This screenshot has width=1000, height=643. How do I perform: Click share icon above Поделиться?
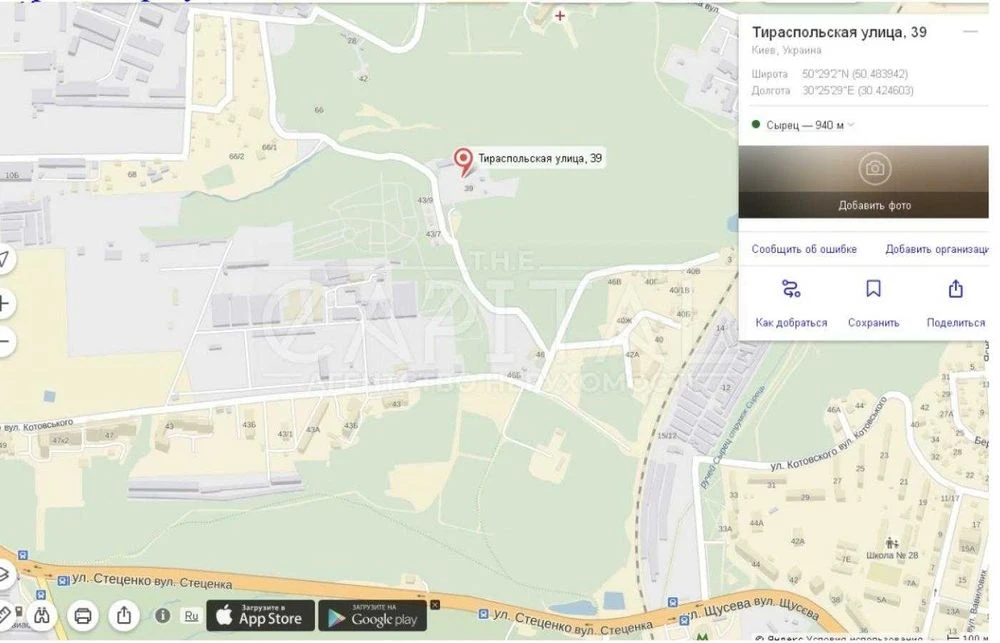tap(955, 288)
